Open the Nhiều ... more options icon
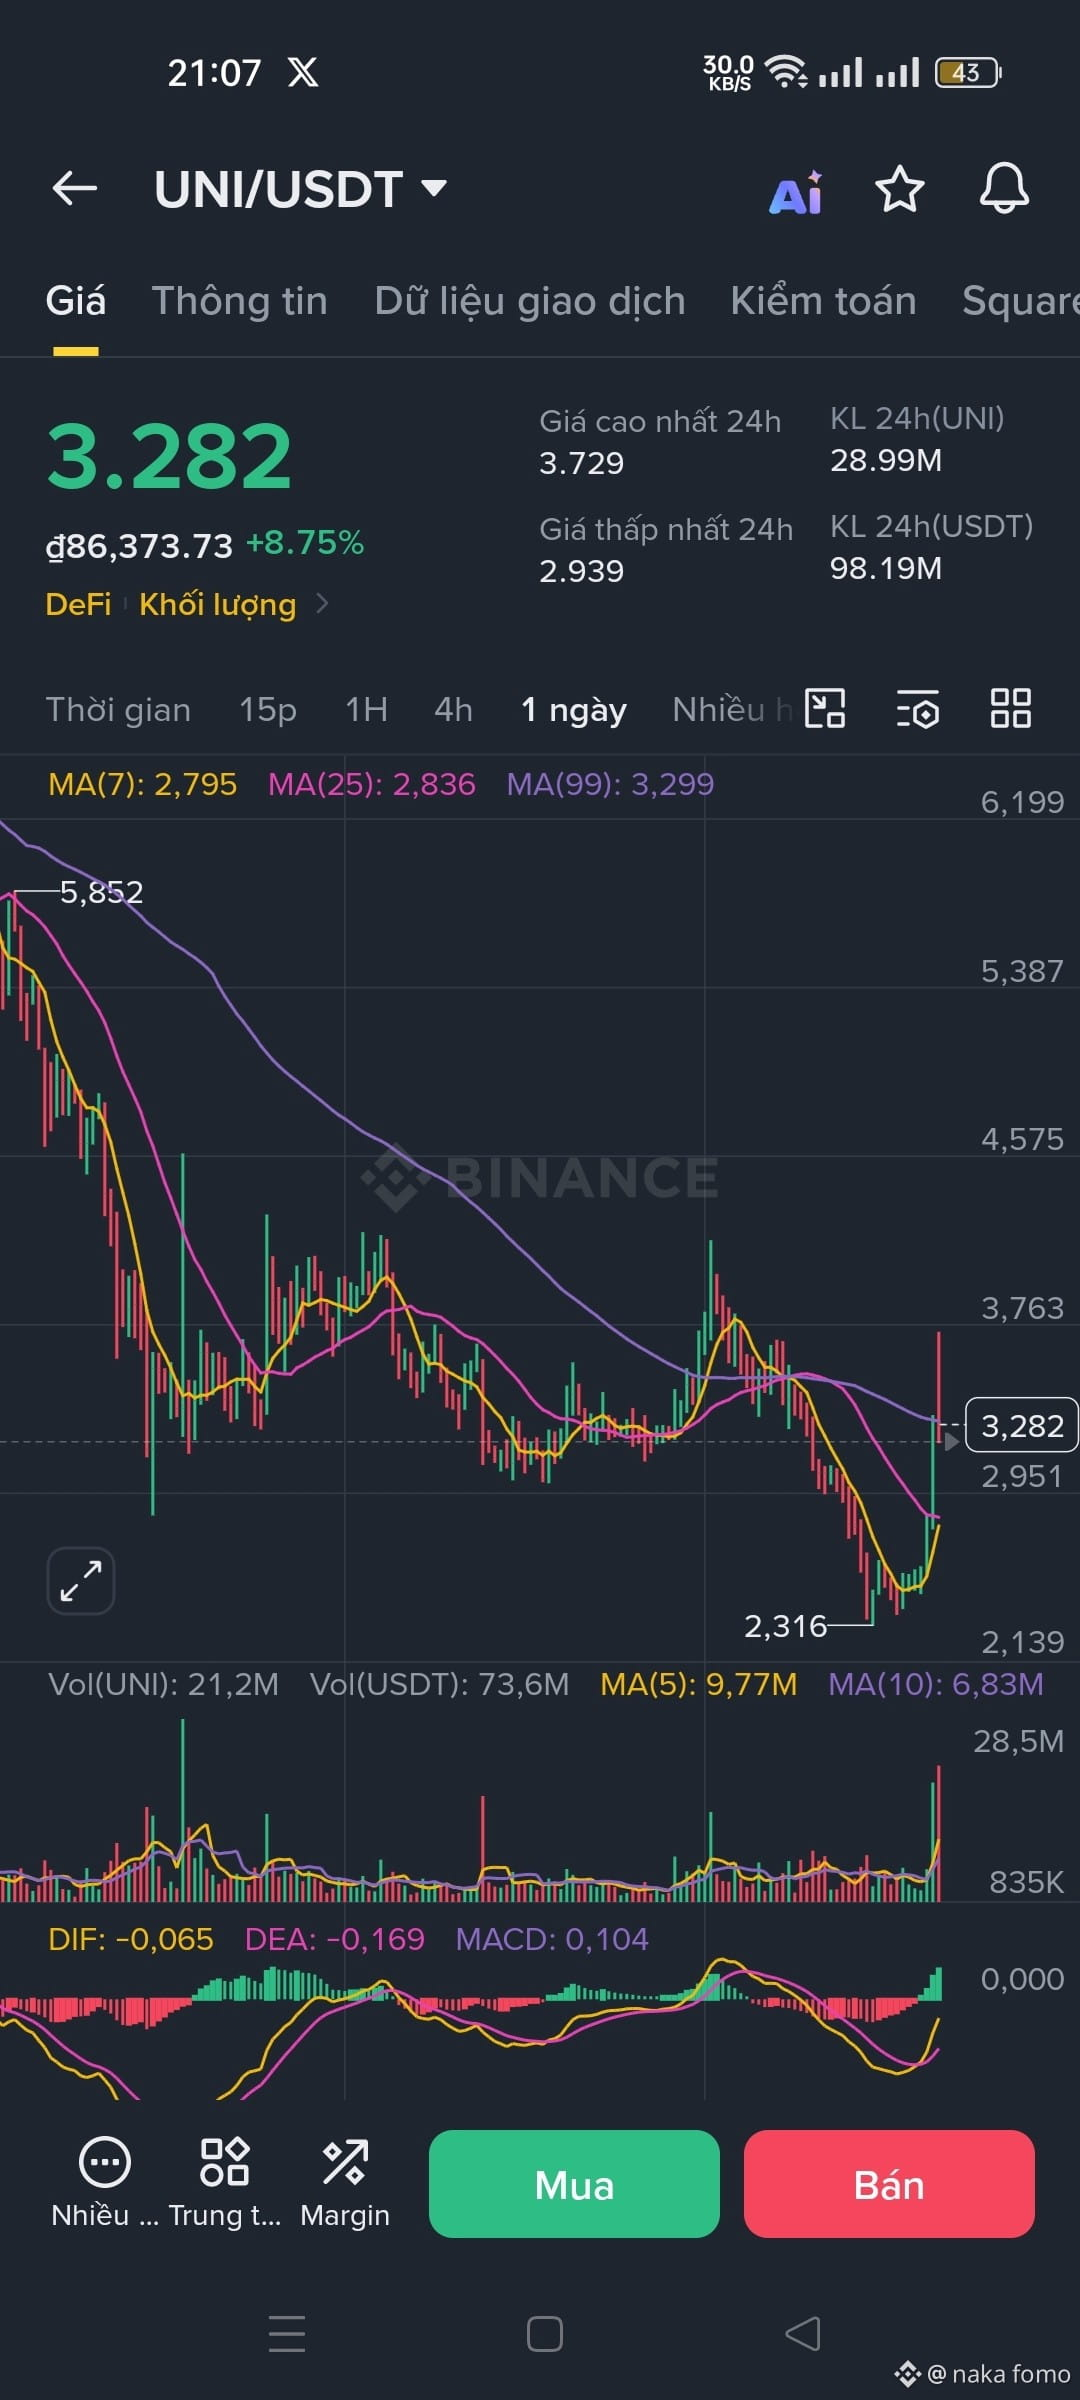The height and width of the screenshot is (2400, 1080). (x=104, y=2183)
